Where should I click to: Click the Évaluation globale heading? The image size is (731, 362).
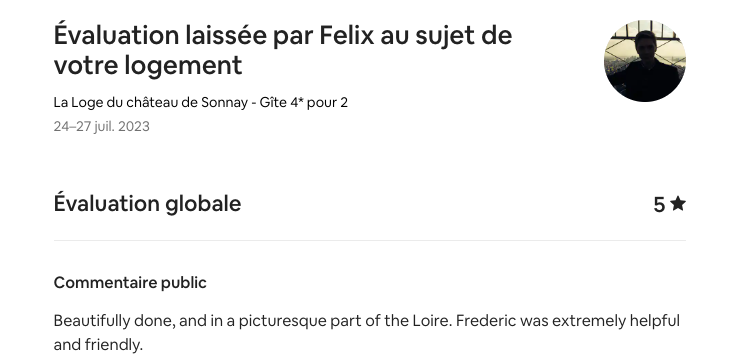(147, 204)
